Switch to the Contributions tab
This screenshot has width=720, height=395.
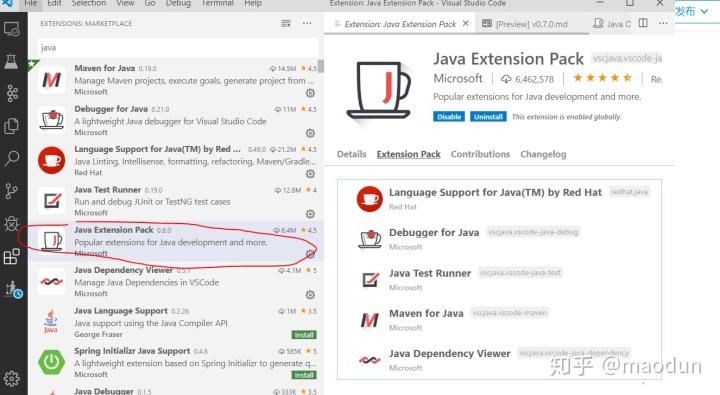pyautogui.click(x=480, y=154)
